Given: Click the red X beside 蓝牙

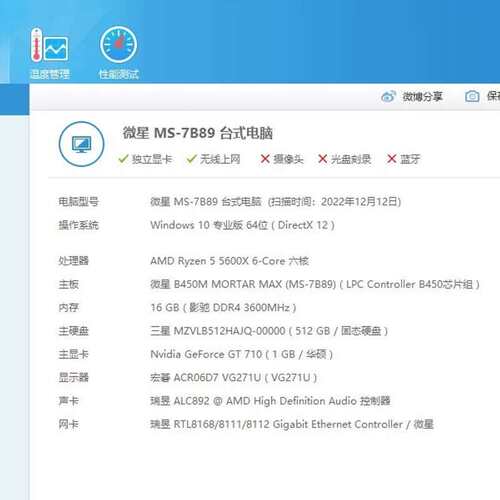Looking at the screenshot, I should pyautogui.click(x=391, y=159).
